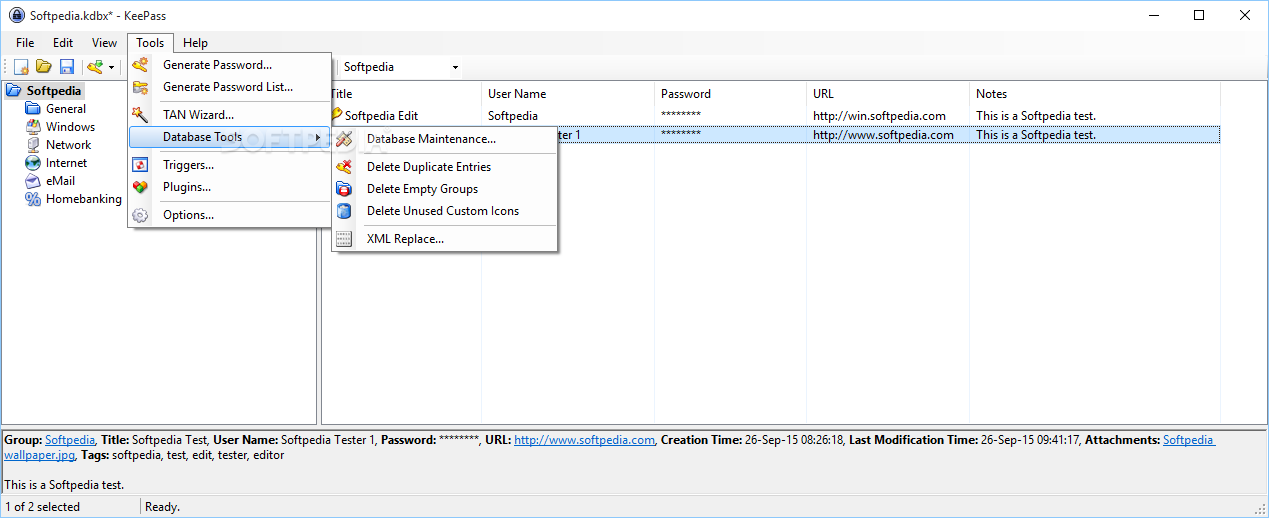Click the Softpedia user name cell
Viewport: 1269px width, 518px height.
point(513,116)
